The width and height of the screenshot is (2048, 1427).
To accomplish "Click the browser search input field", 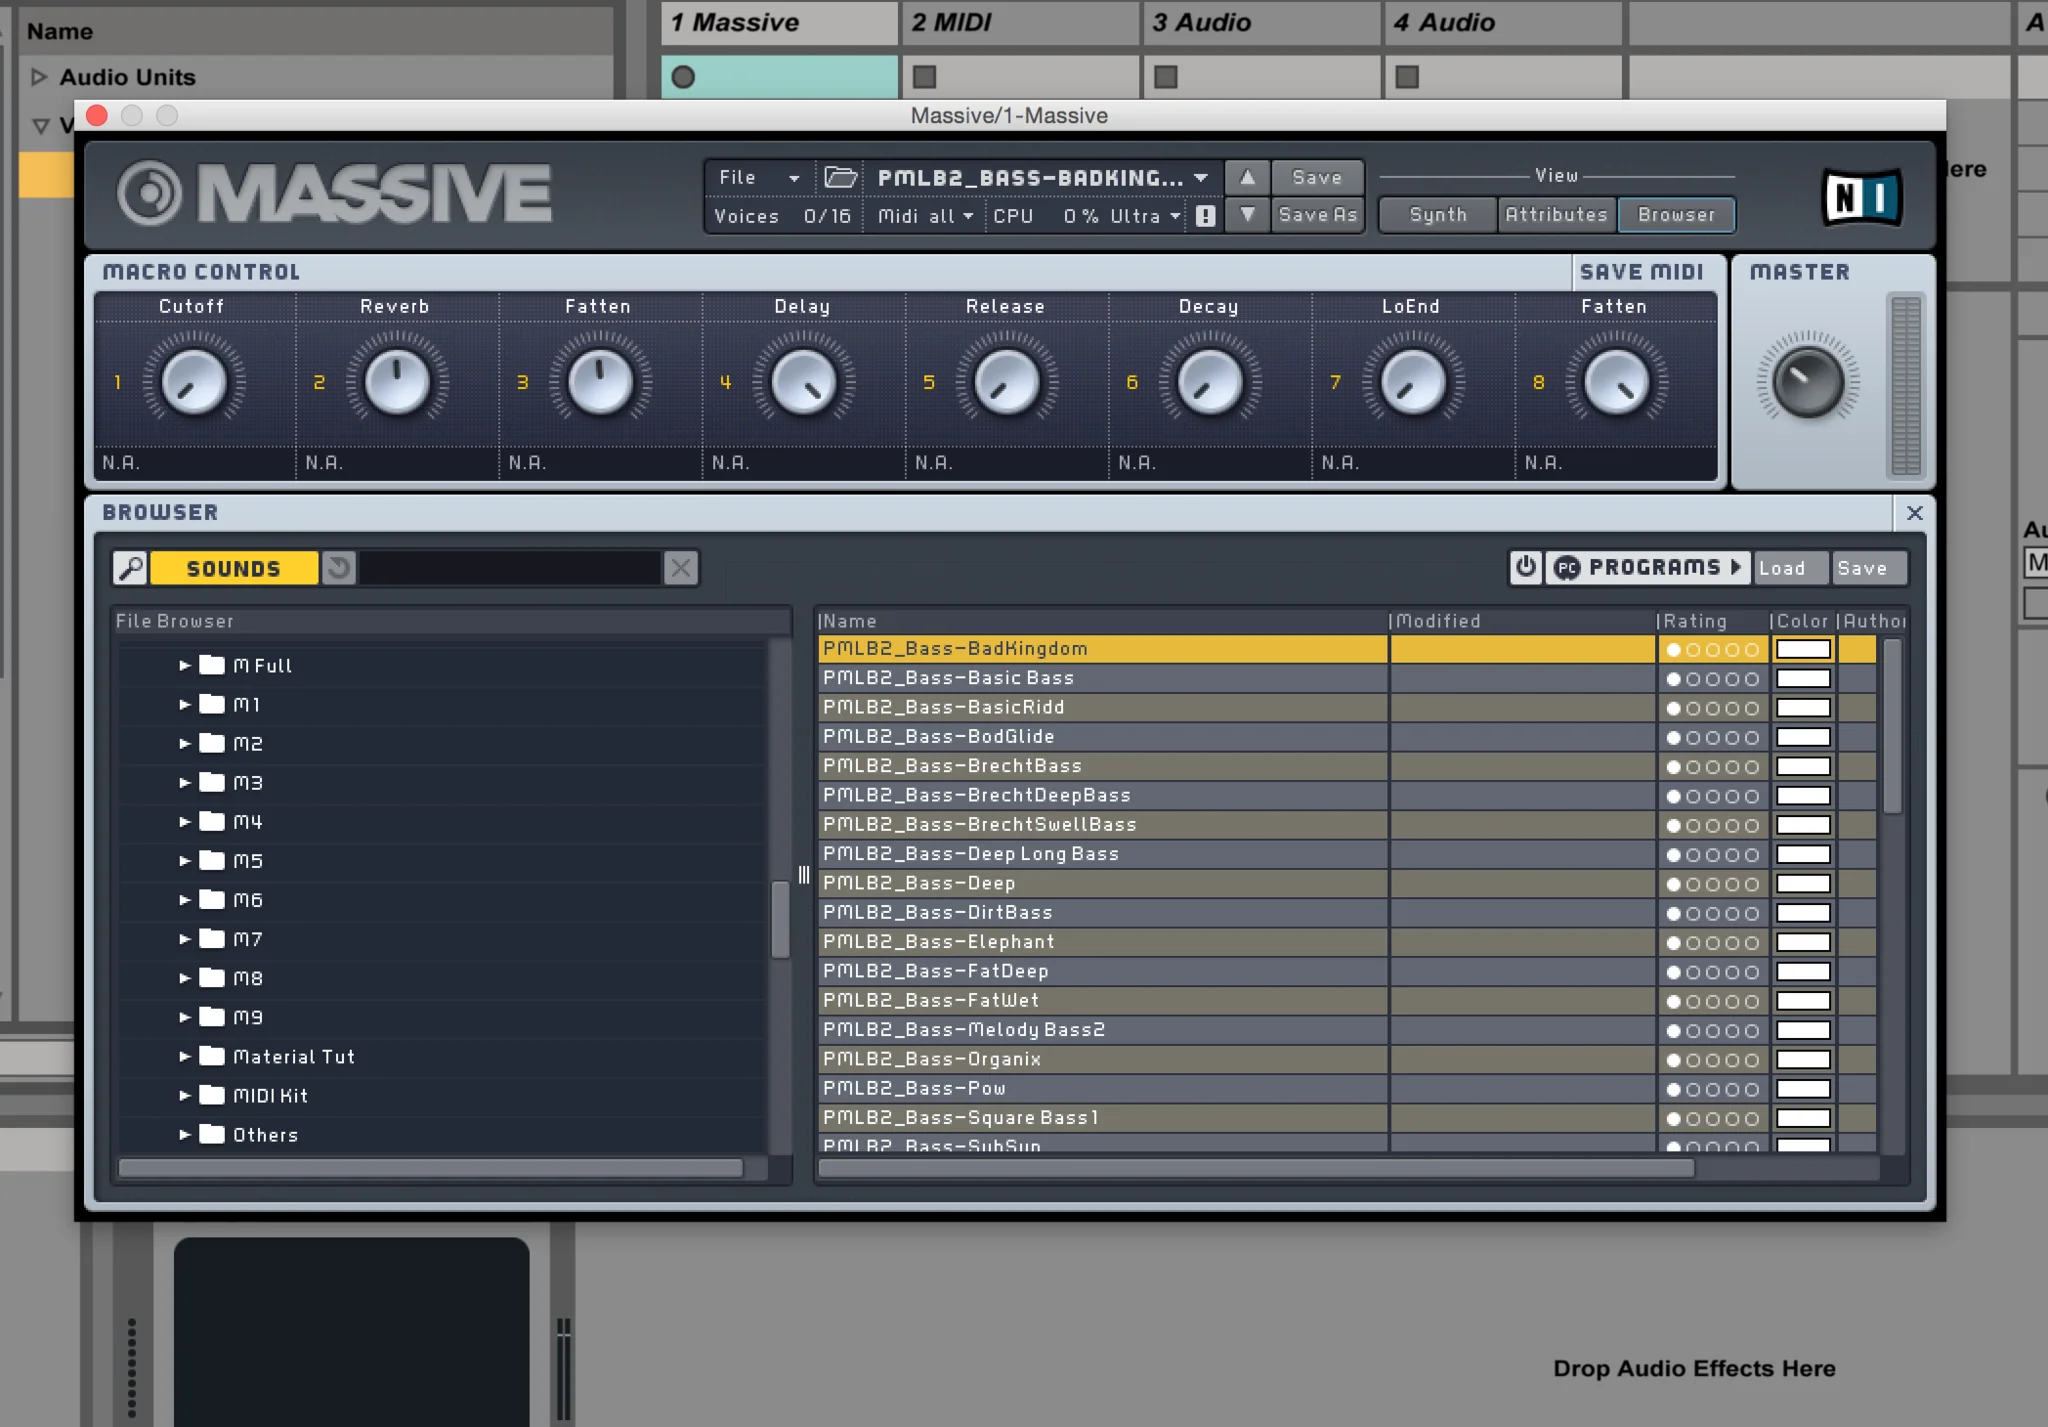I will (510, 568).
